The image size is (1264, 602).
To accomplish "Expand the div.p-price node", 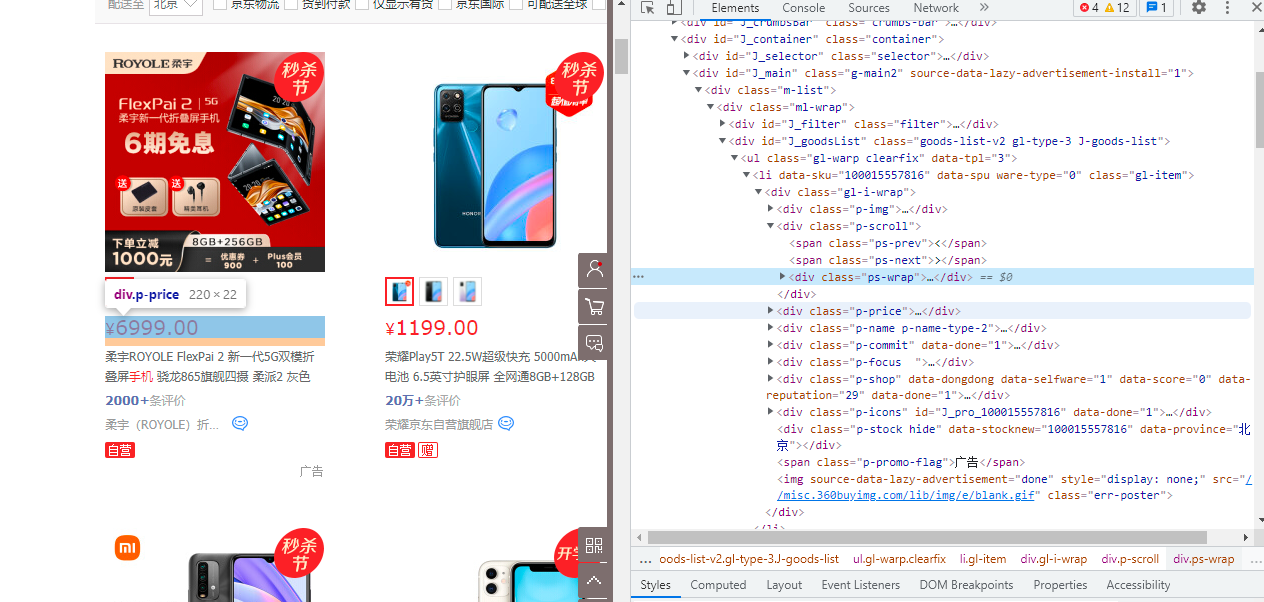I will coord(771,311).
